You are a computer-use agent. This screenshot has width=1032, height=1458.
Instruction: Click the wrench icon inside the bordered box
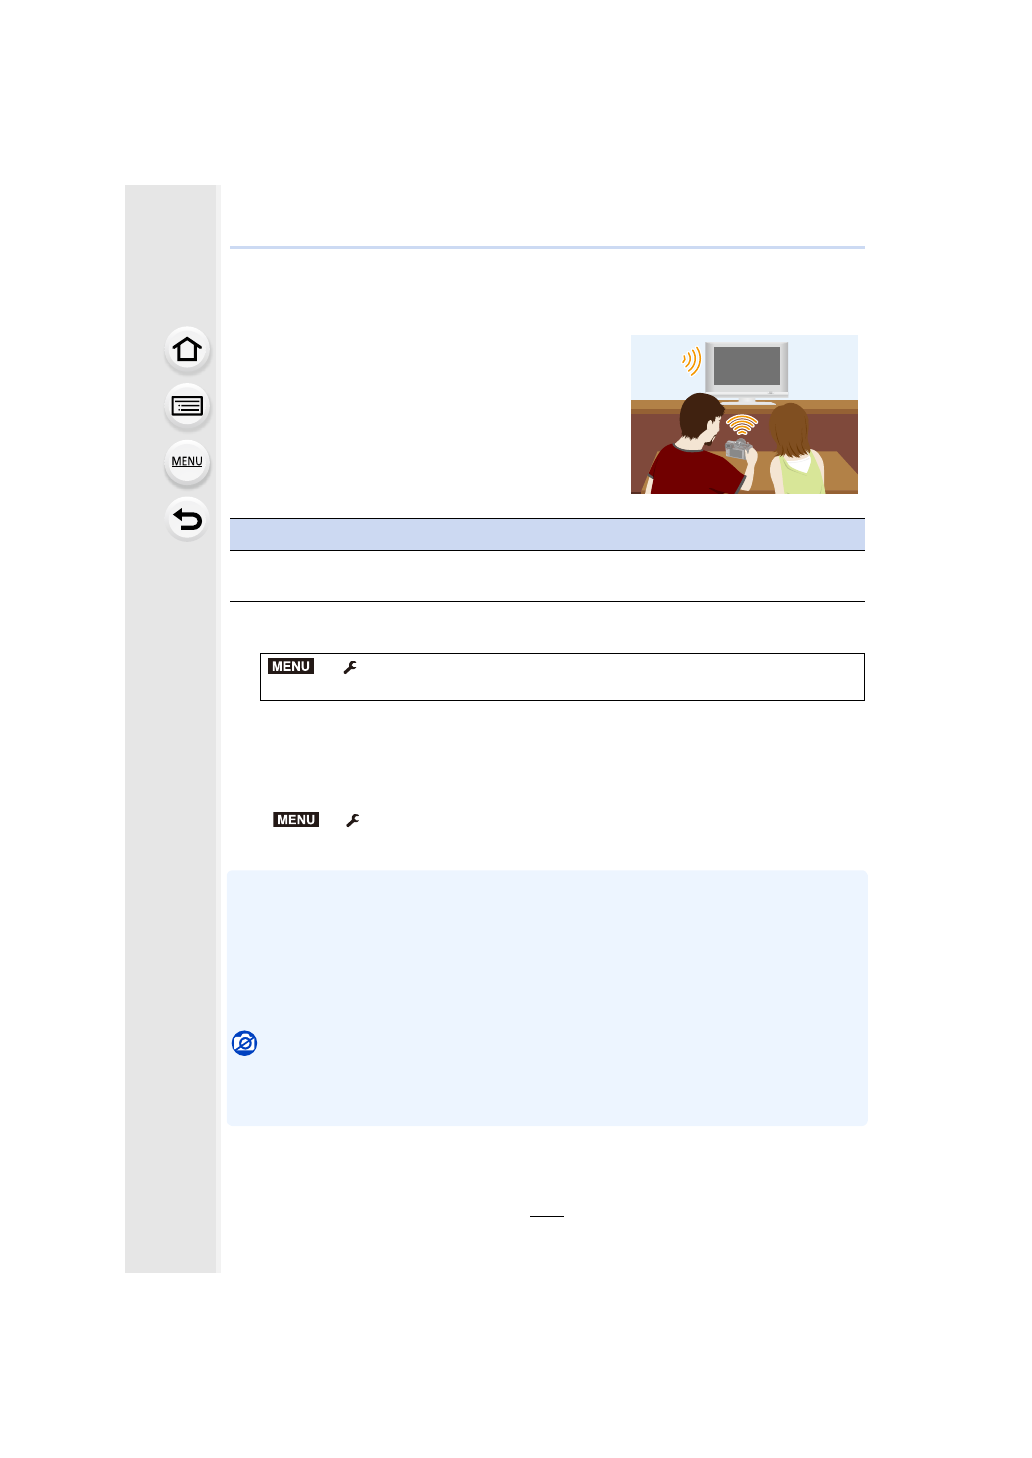pyautogui.click(x=350, y=667)
